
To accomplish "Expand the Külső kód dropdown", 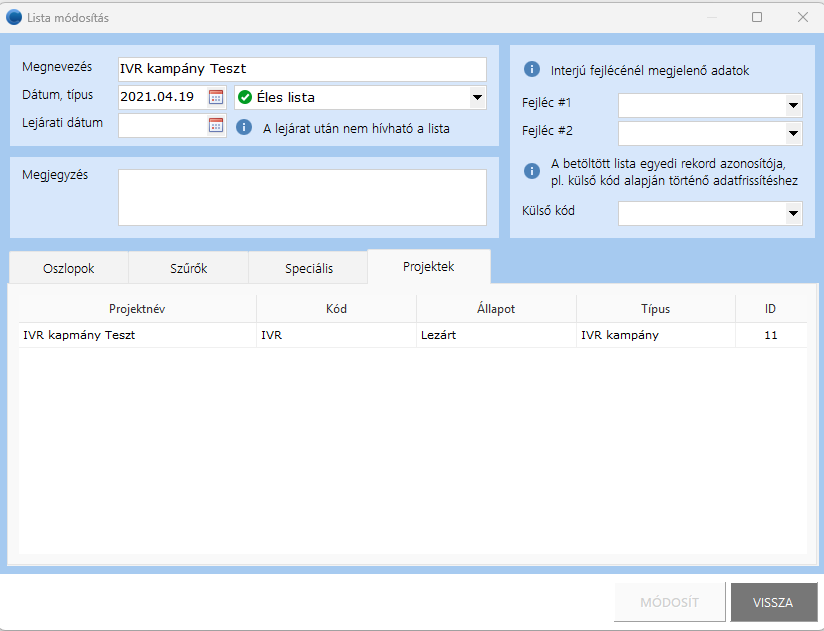I will (793, 213).
